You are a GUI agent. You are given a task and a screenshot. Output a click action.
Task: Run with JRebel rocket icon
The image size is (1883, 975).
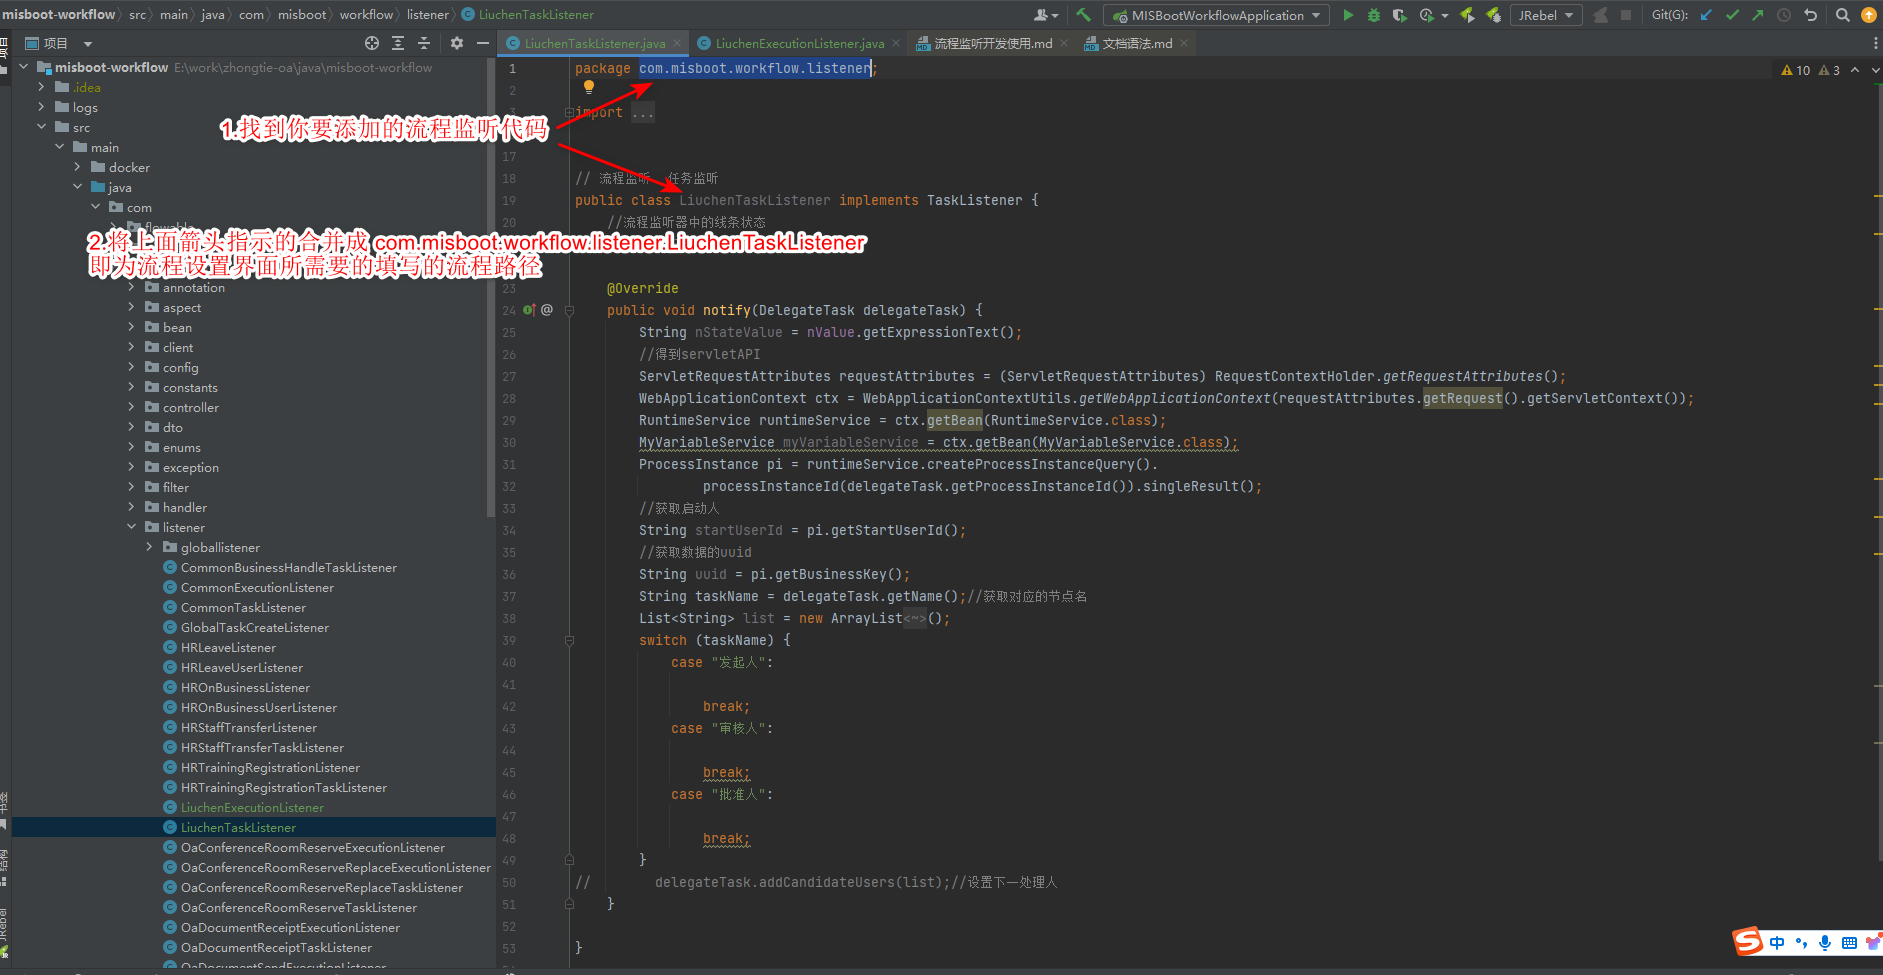click(x=1467, y=15)
